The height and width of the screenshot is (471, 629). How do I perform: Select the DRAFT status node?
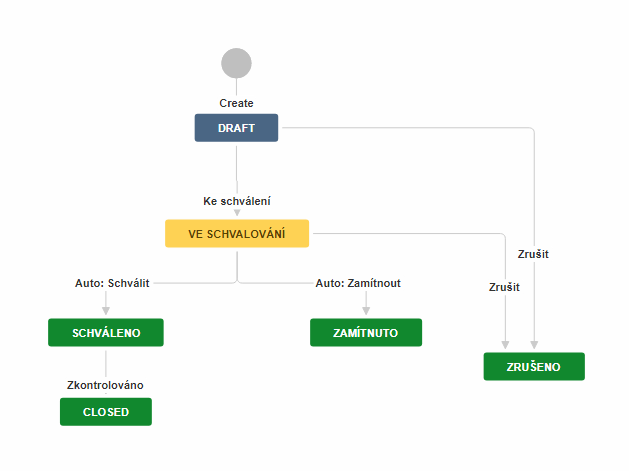click(236, 128)
